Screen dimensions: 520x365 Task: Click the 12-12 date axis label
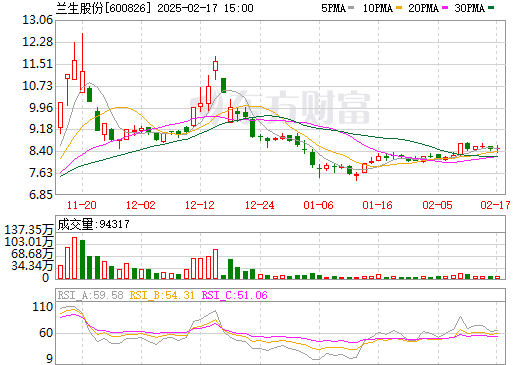[200, 205]
